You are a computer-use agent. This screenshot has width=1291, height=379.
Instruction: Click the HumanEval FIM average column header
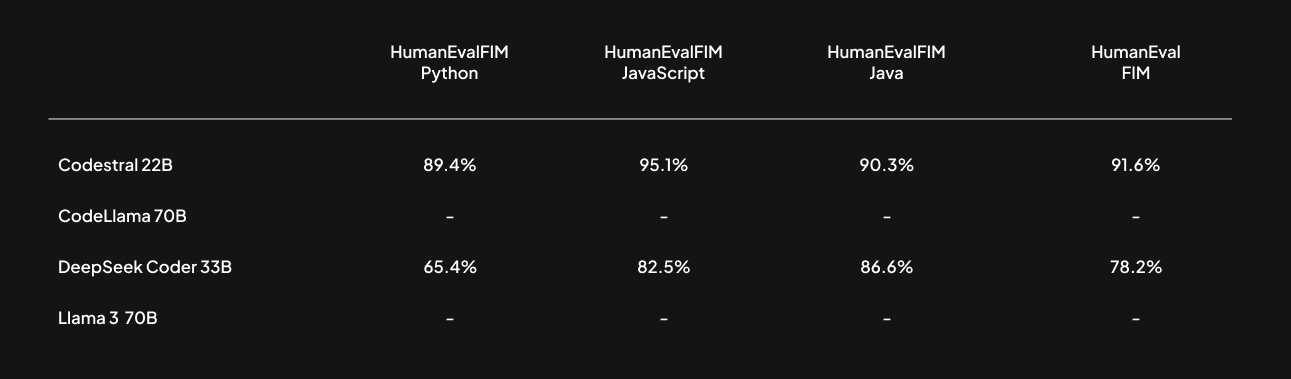pos(1135,63)
